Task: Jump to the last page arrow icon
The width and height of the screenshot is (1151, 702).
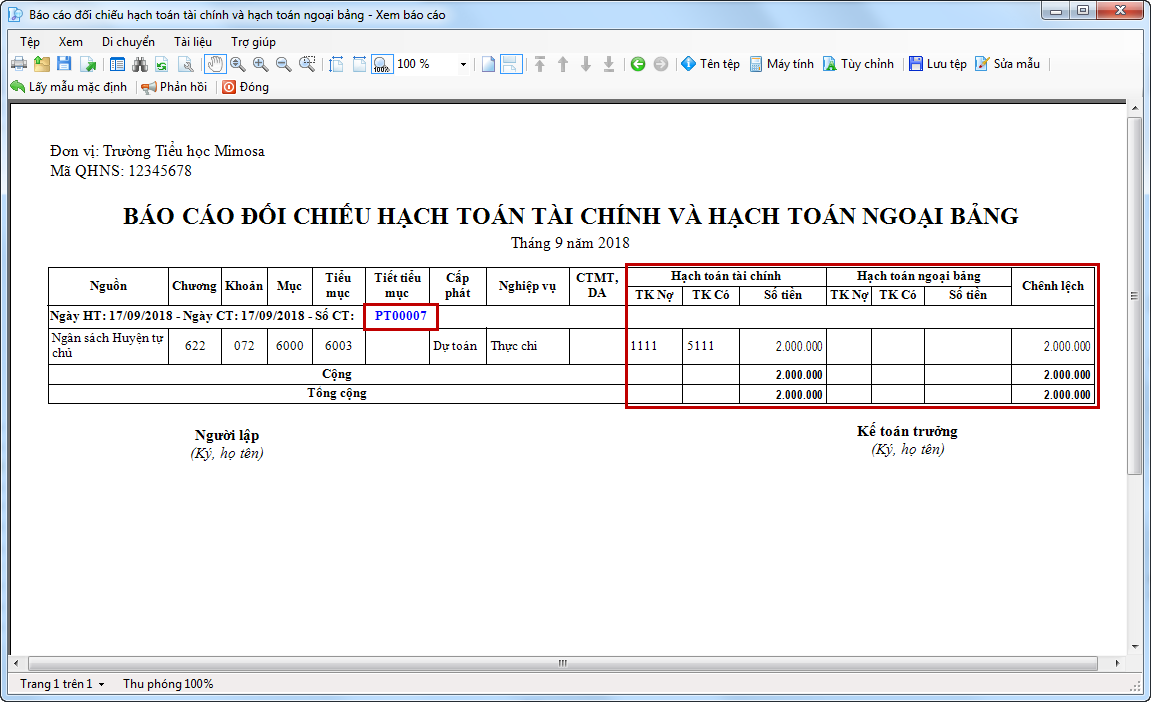Action: (x=609, y=64)
